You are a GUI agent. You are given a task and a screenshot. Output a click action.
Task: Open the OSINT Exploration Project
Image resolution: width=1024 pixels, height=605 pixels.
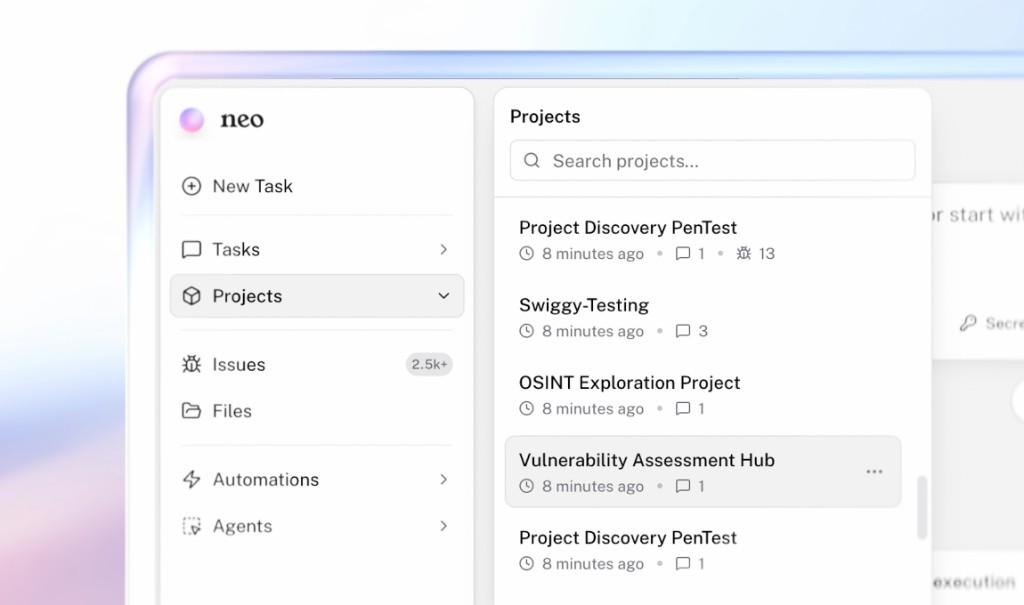[703, 395]
